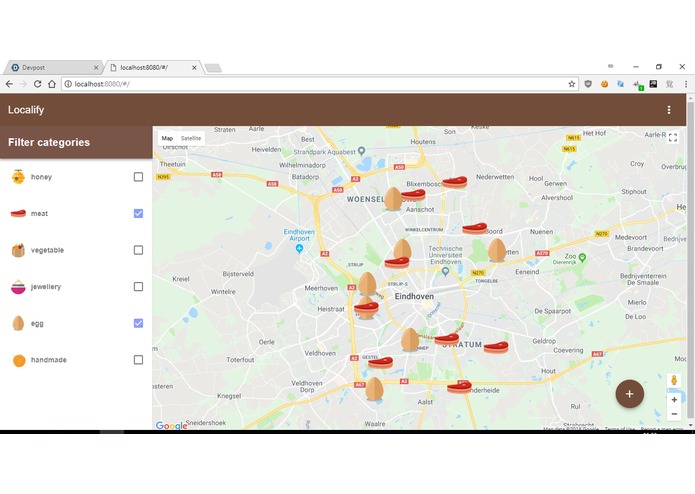Click the vegetable basket category icon
This screenshot has height=494, width=695.
coord(18,250)
